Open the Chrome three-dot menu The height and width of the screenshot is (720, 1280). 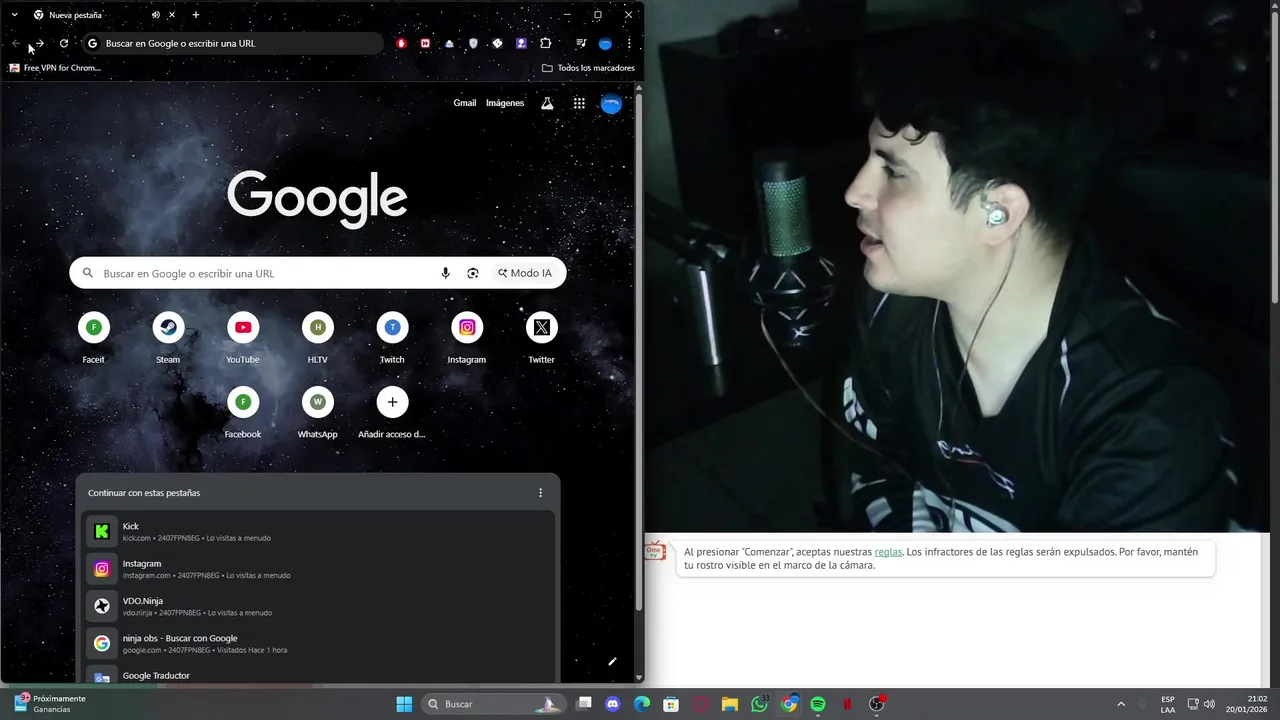coord(629,43)
